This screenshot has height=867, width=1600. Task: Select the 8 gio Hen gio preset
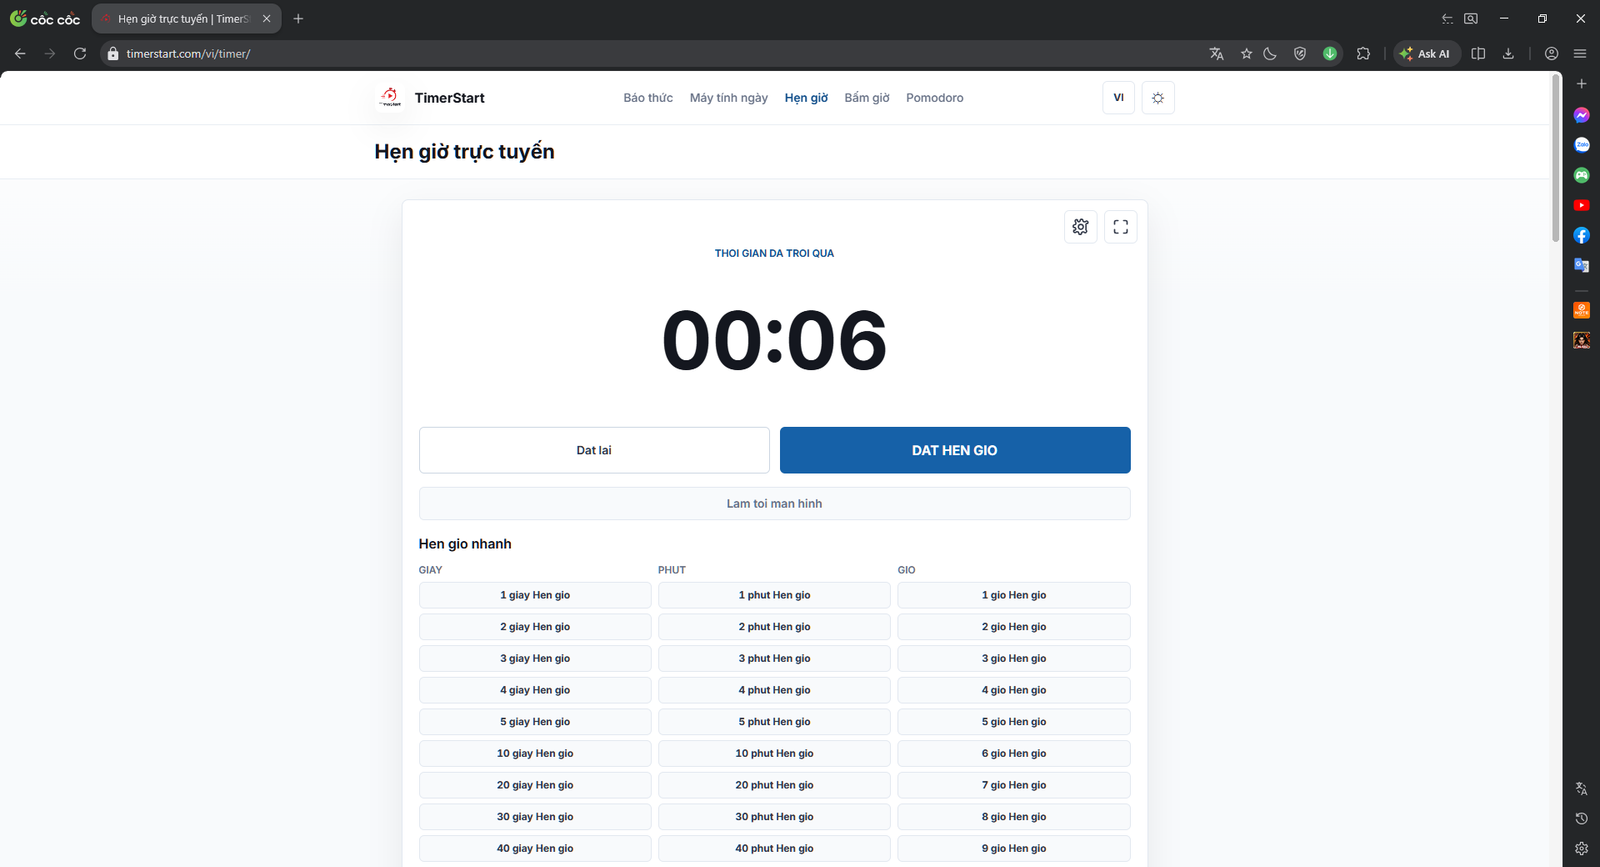tap(1014, 817)
